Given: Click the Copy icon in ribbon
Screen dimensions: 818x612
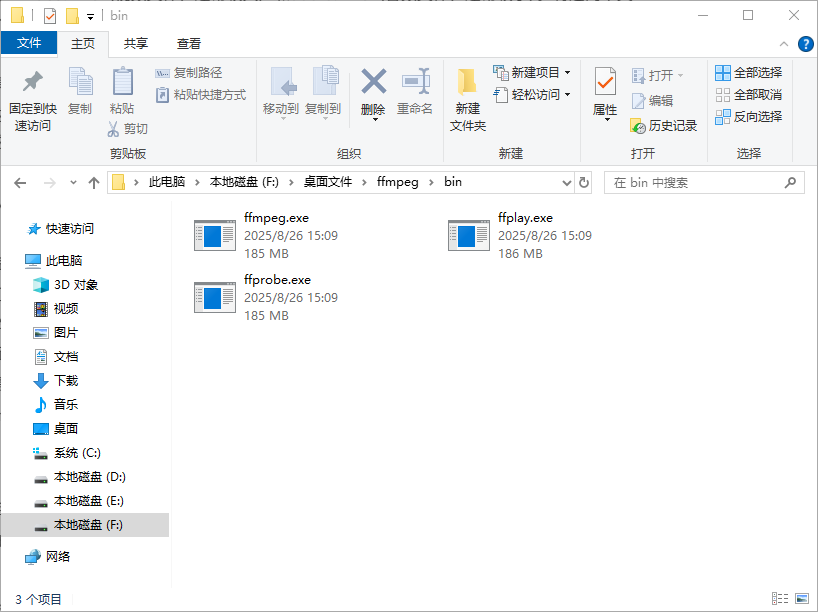Looking at the screenshot, I should 80,81.
